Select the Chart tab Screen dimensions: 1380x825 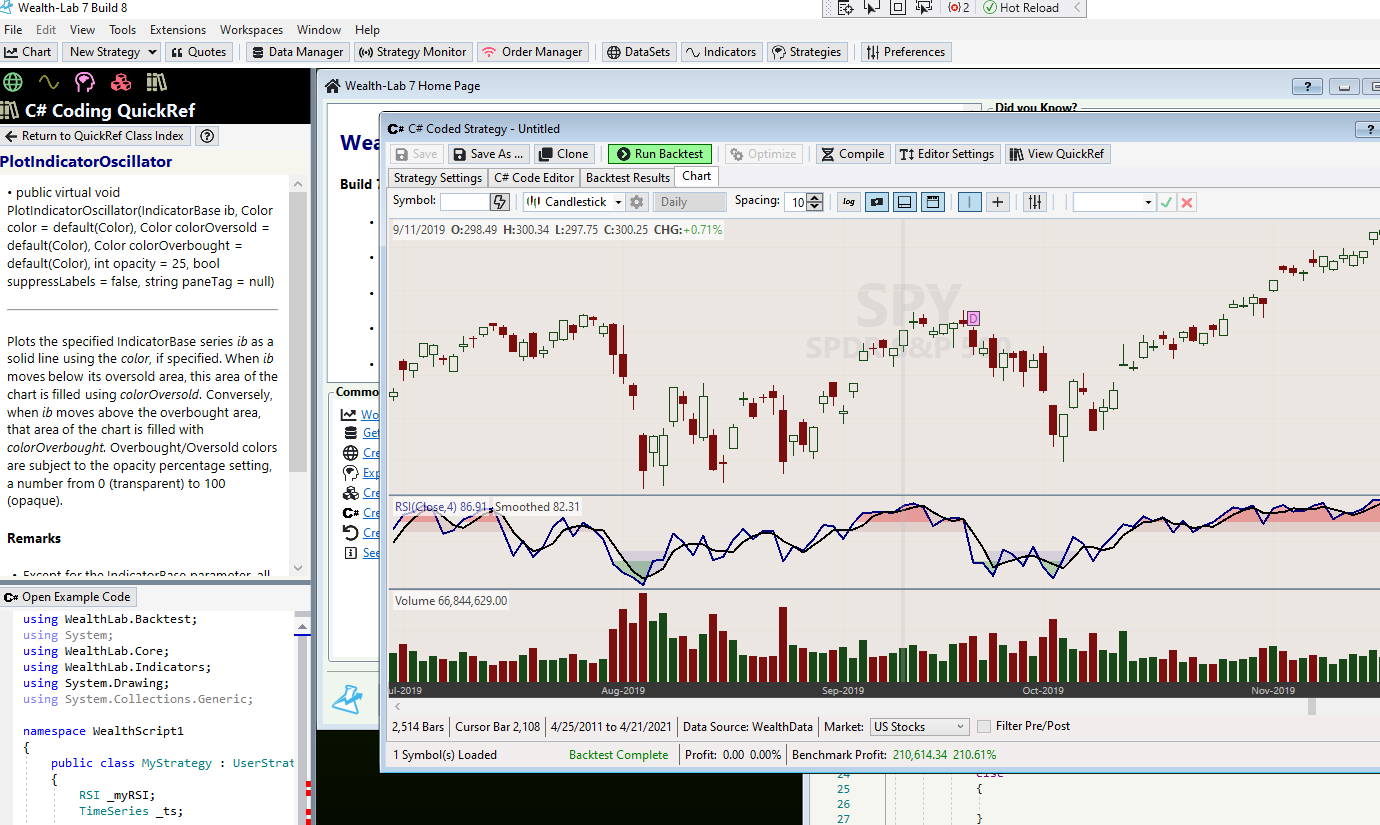tap(697, 177)
